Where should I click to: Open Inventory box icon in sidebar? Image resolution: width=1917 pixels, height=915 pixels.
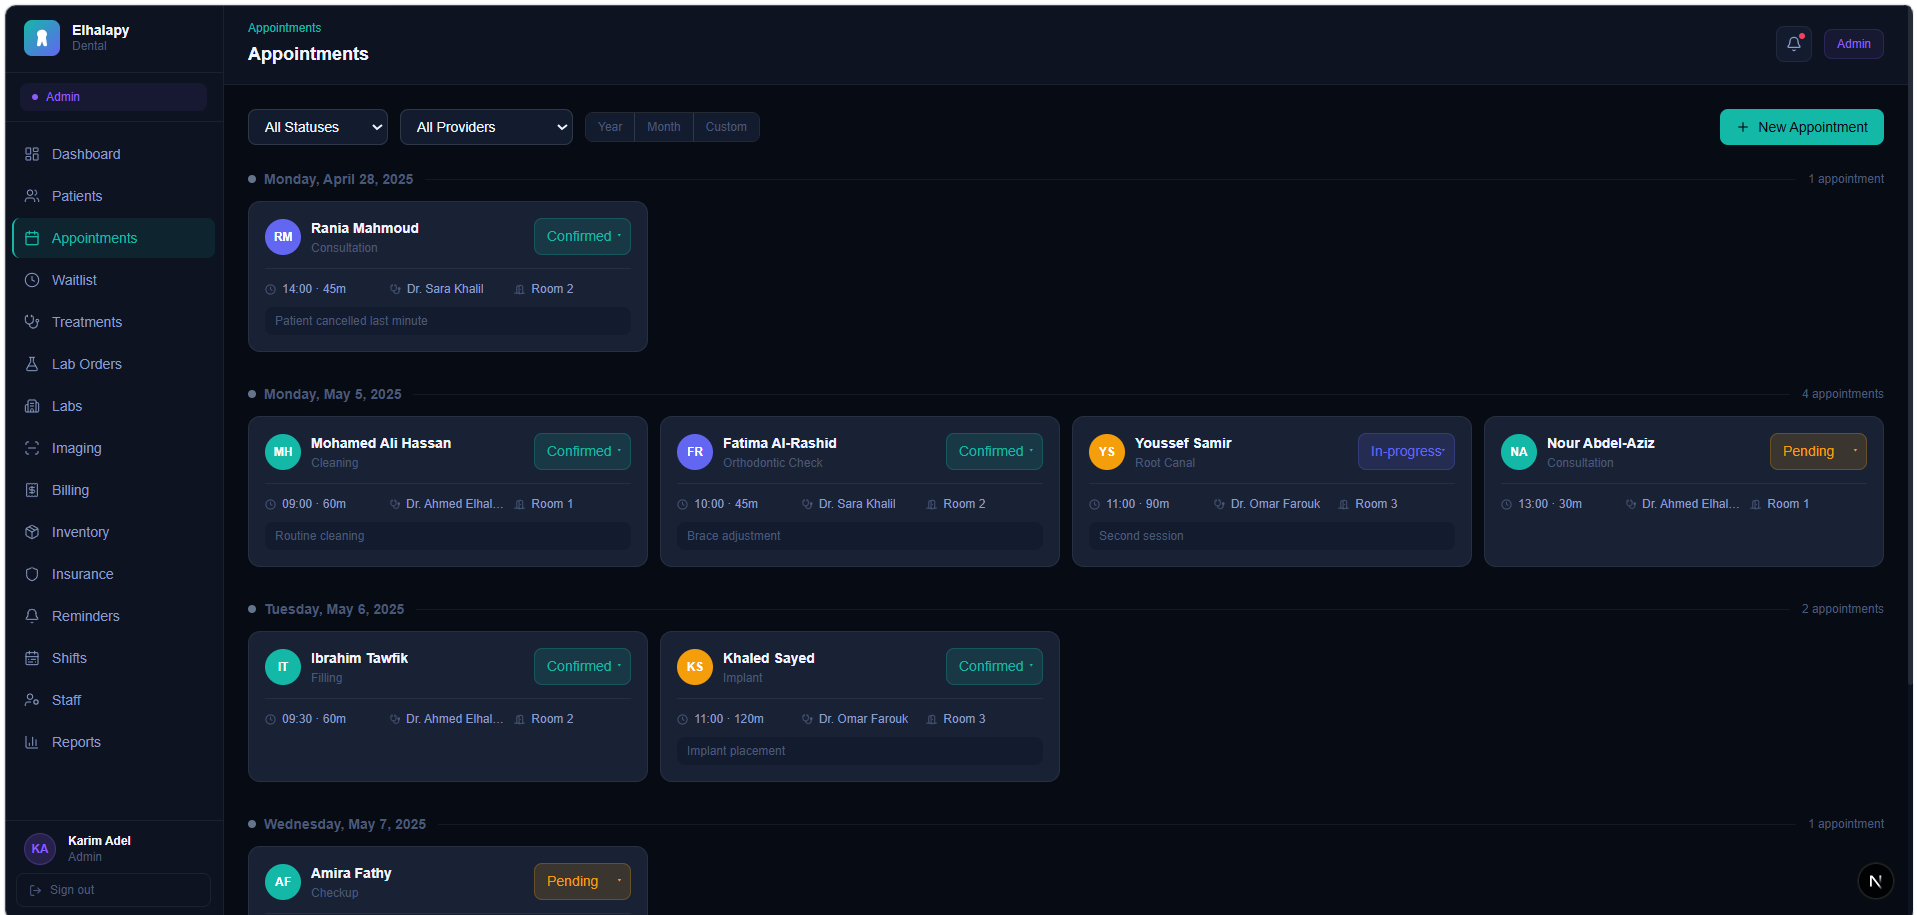(32, 532)
